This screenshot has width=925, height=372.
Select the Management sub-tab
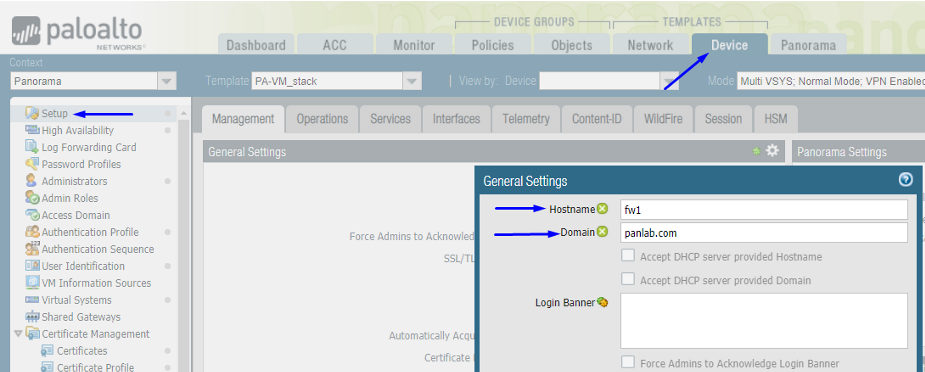(x=243, y=119)
